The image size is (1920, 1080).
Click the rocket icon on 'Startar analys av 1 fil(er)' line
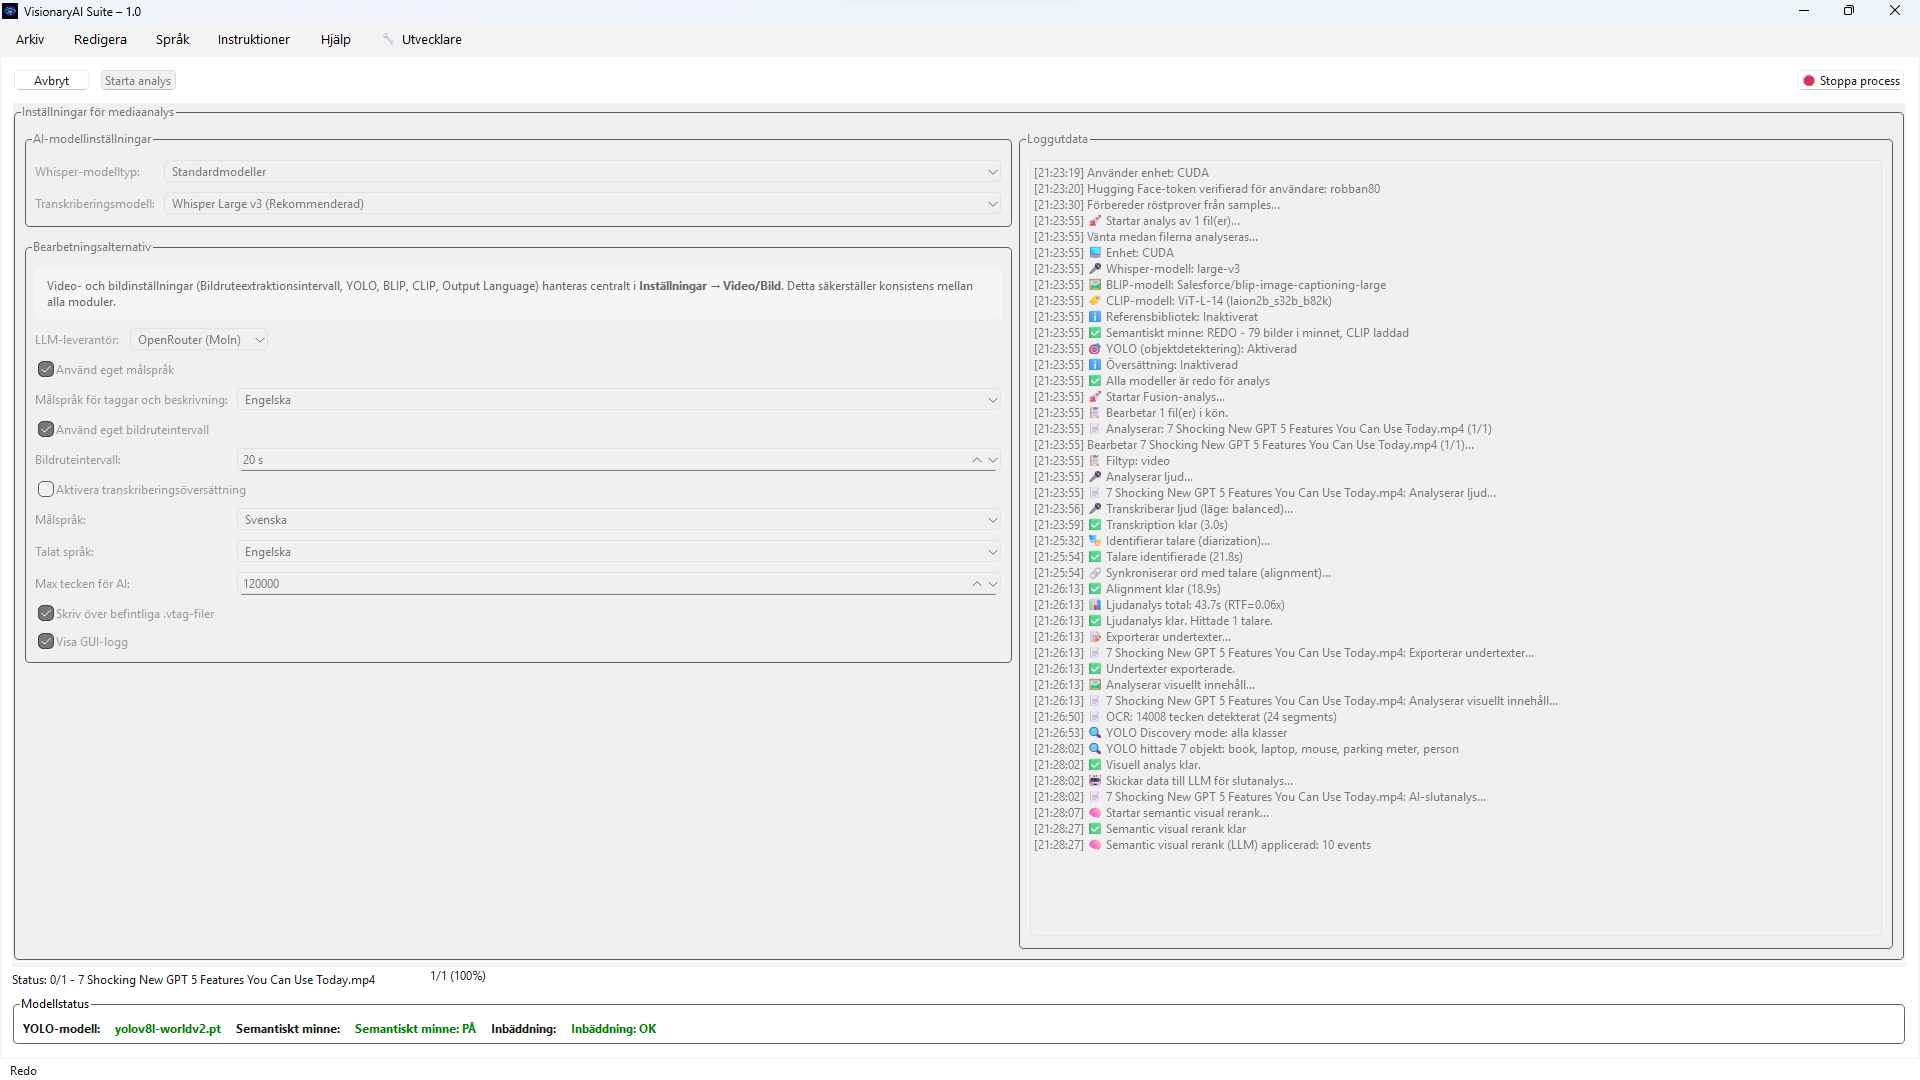tap(1095, 221)
